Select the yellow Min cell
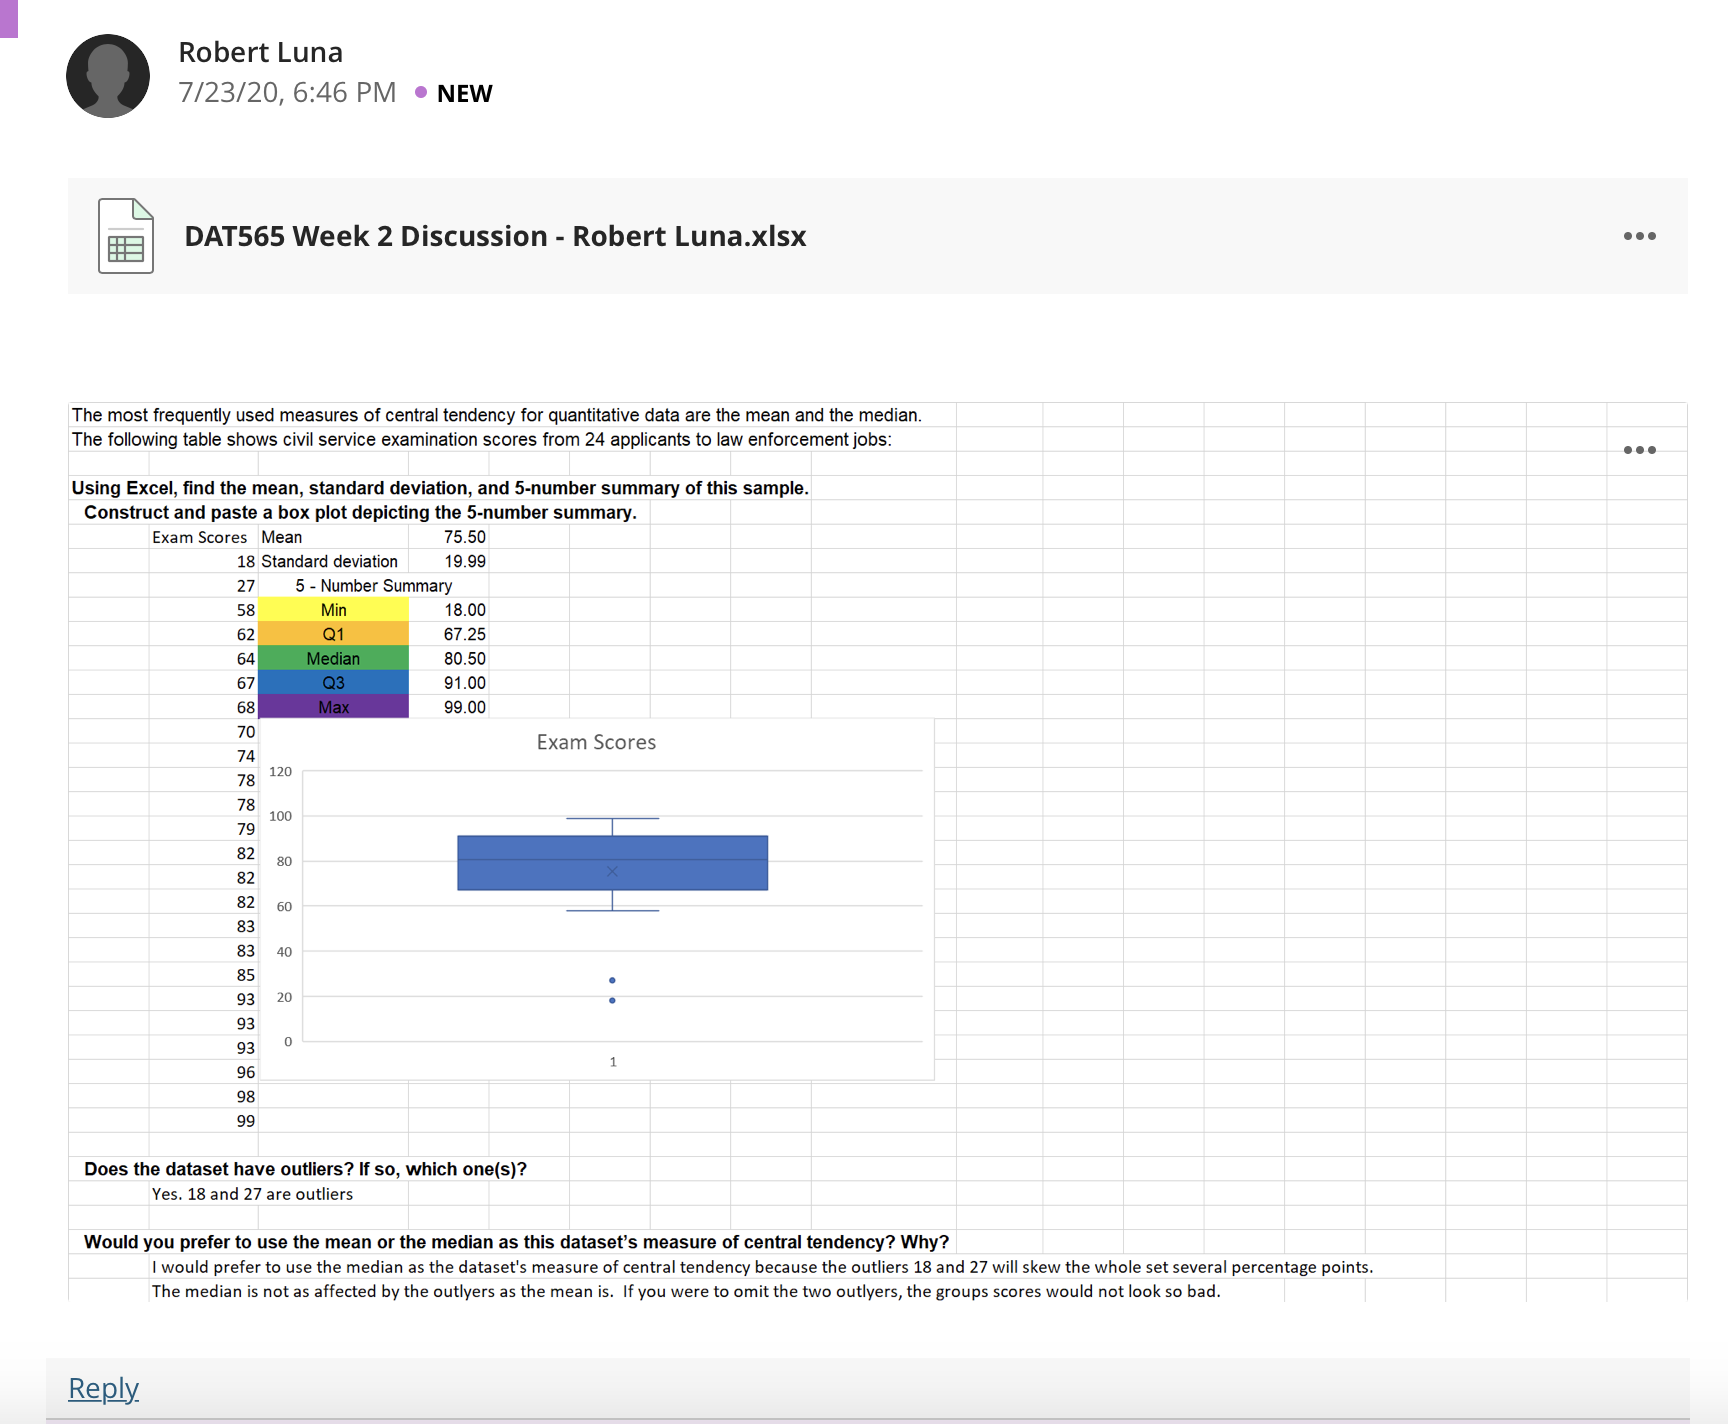 [x=333, y=610]
